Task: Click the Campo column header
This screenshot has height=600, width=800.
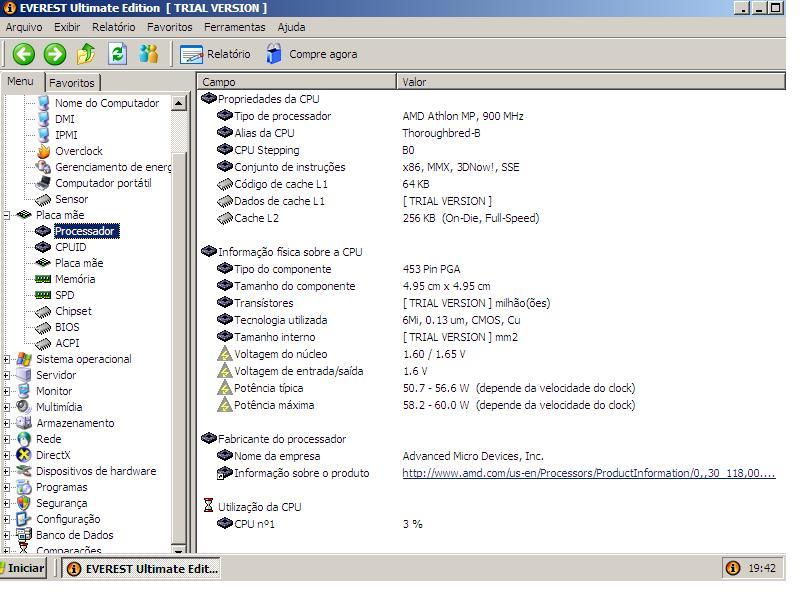Action: click(x=297, y=82)
